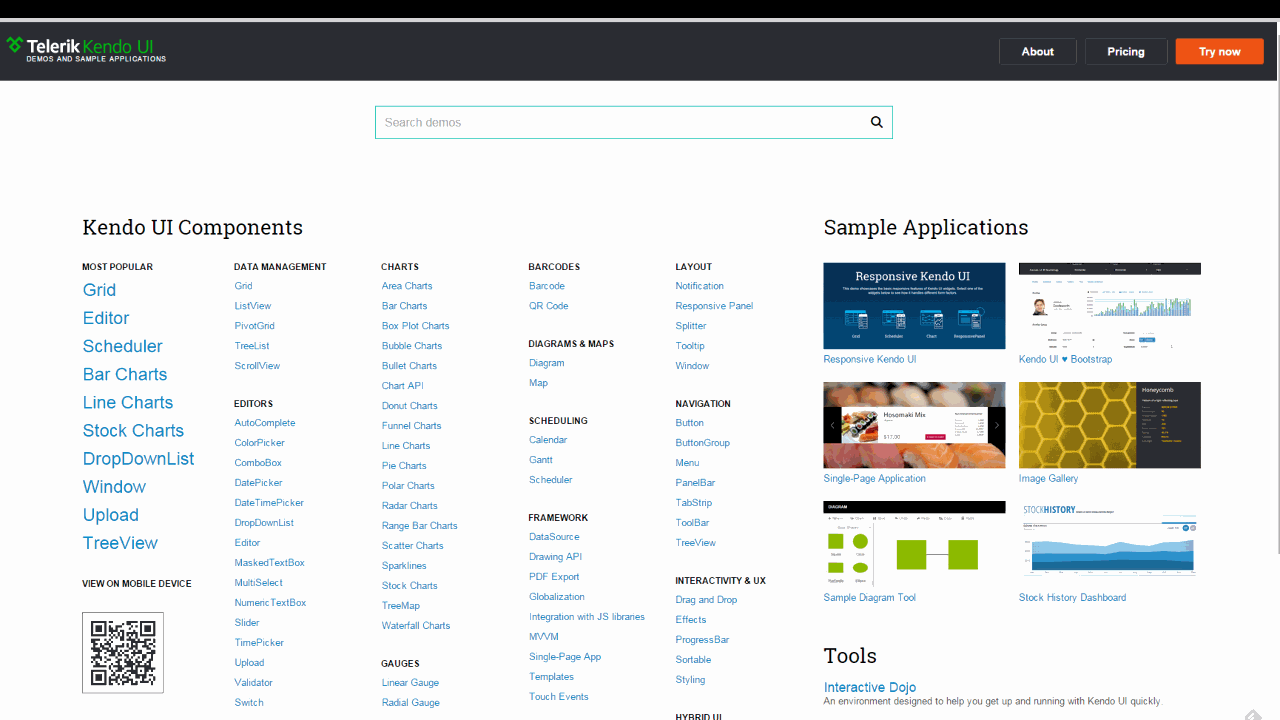Image resolution: width=1280 pixels, height=720 pixels.
Task: Open the Stock History Dashboard thumbnail
Action: tap(1109, 543)
